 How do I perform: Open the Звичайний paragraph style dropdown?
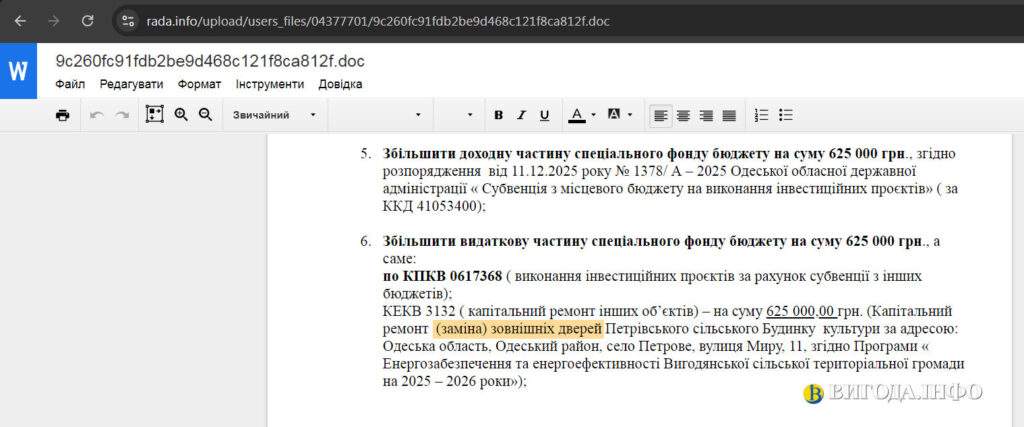pyautogui.click(x=274, y=115)
